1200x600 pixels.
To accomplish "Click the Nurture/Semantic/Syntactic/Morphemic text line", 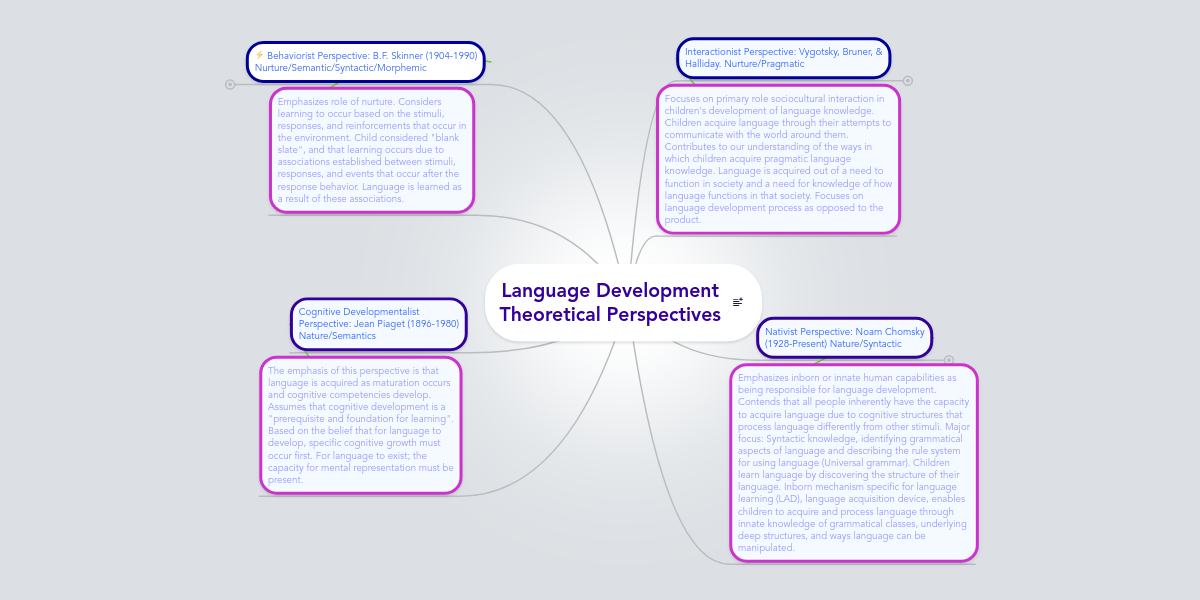I will (344, 68).
